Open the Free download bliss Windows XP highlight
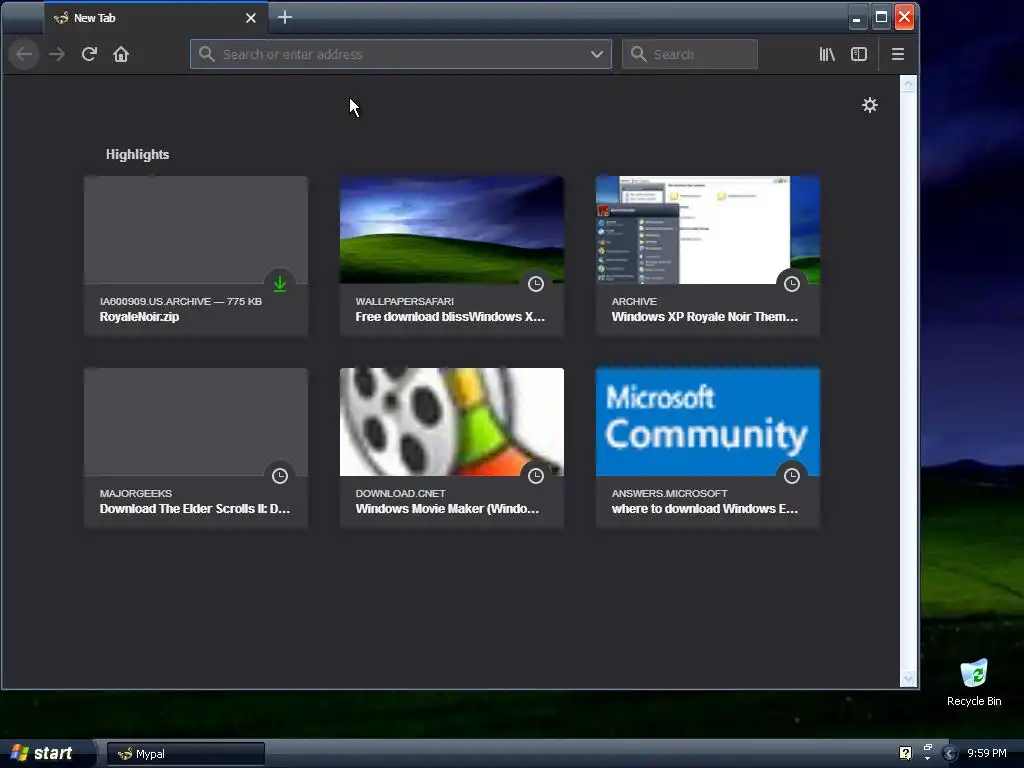The height and width of the screenshot is (768, 1024). click(x=452, y=256)
